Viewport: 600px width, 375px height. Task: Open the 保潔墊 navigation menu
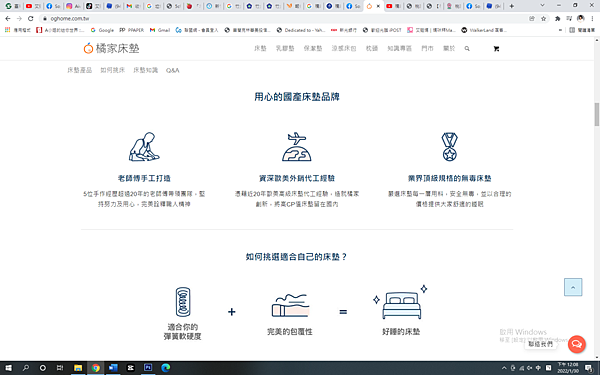tap(313, 49)
